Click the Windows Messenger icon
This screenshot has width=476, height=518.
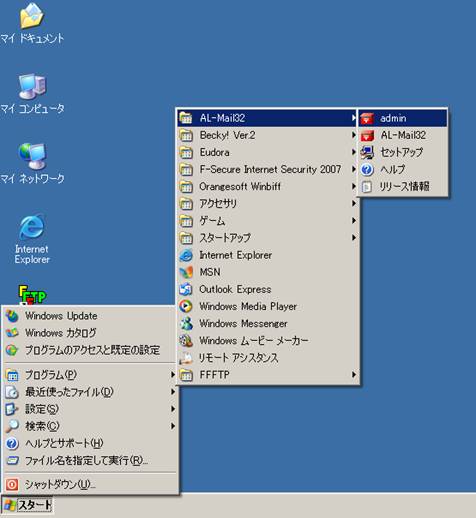[x=186, y=323]
